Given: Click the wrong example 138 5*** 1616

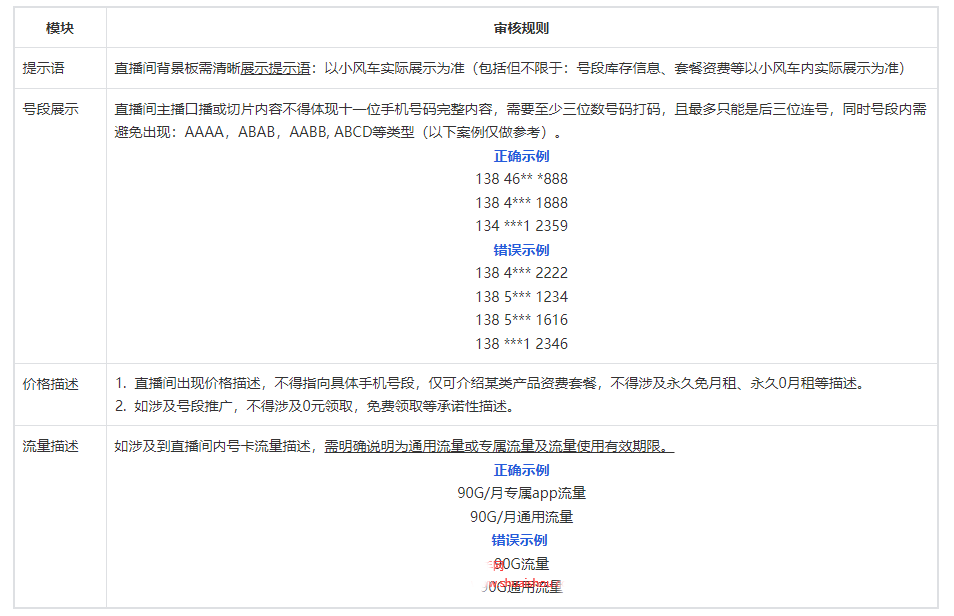Looking at the screenshot, I should 521,320.
